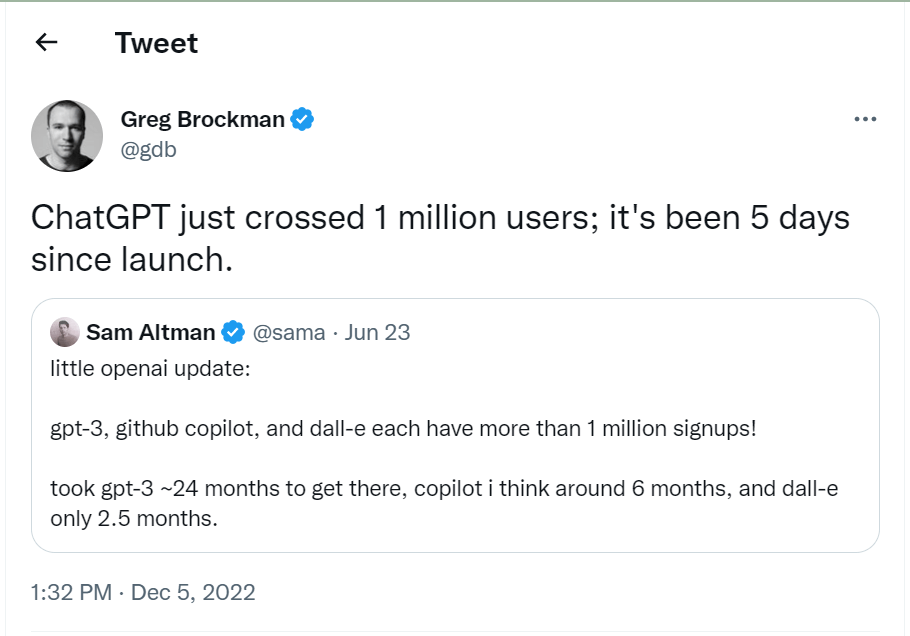This screenshot has height=636, width=910.
Task: Click the 1:32 PM · Dec 5, 2022 timestamp
Action: [x=143, y=592]
